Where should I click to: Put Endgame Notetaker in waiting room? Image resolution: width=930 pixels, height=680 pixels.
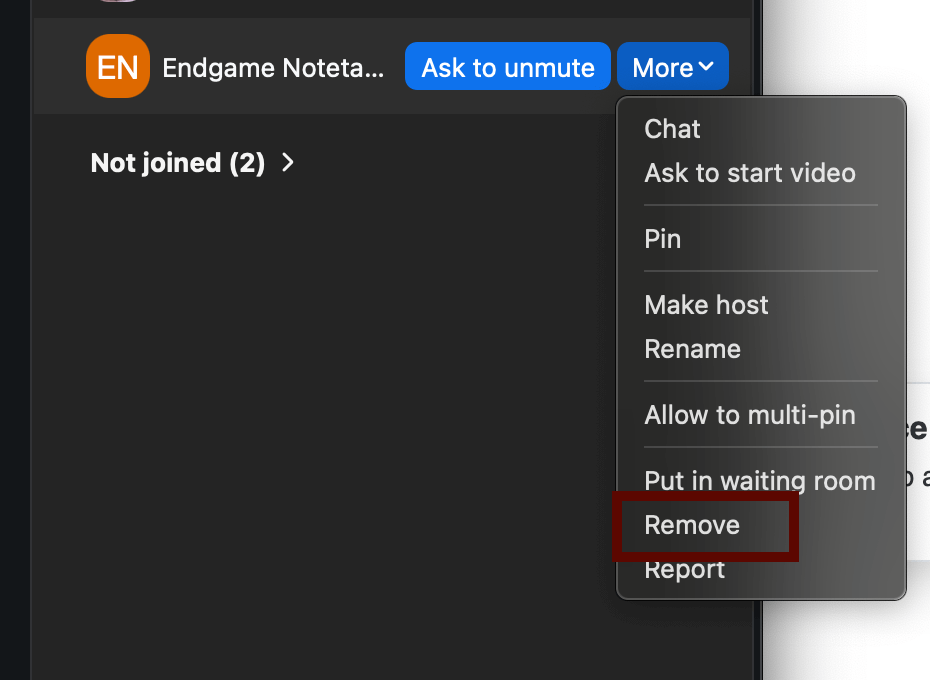click(x=759, y=481)
